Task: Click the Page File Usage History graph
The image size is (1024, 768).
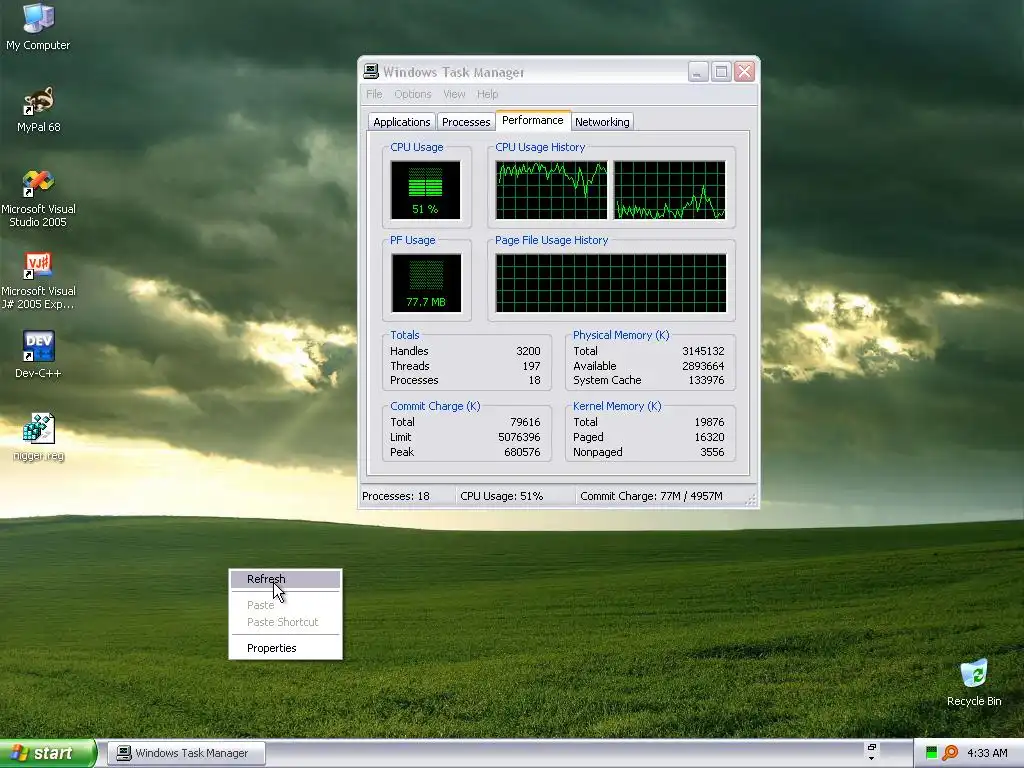Action: pos(611,283)
